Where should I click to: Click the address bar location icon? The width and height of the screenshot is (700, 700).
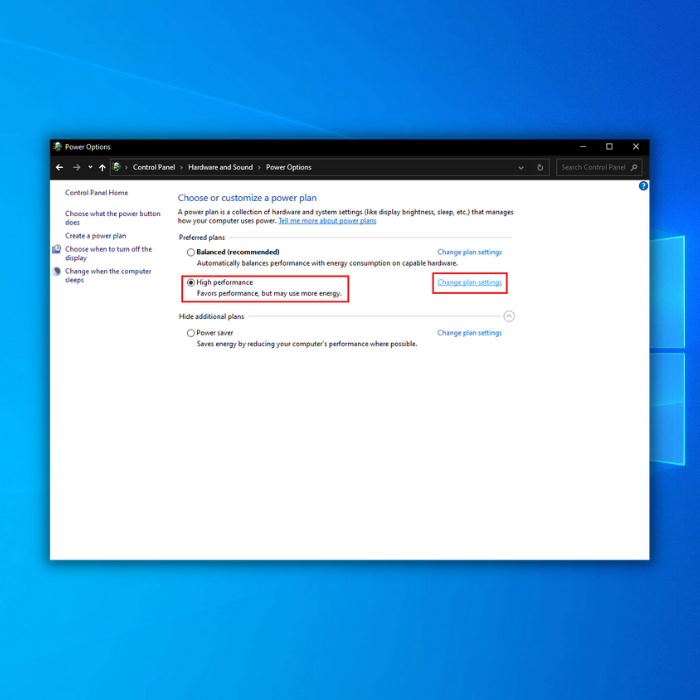118,168
